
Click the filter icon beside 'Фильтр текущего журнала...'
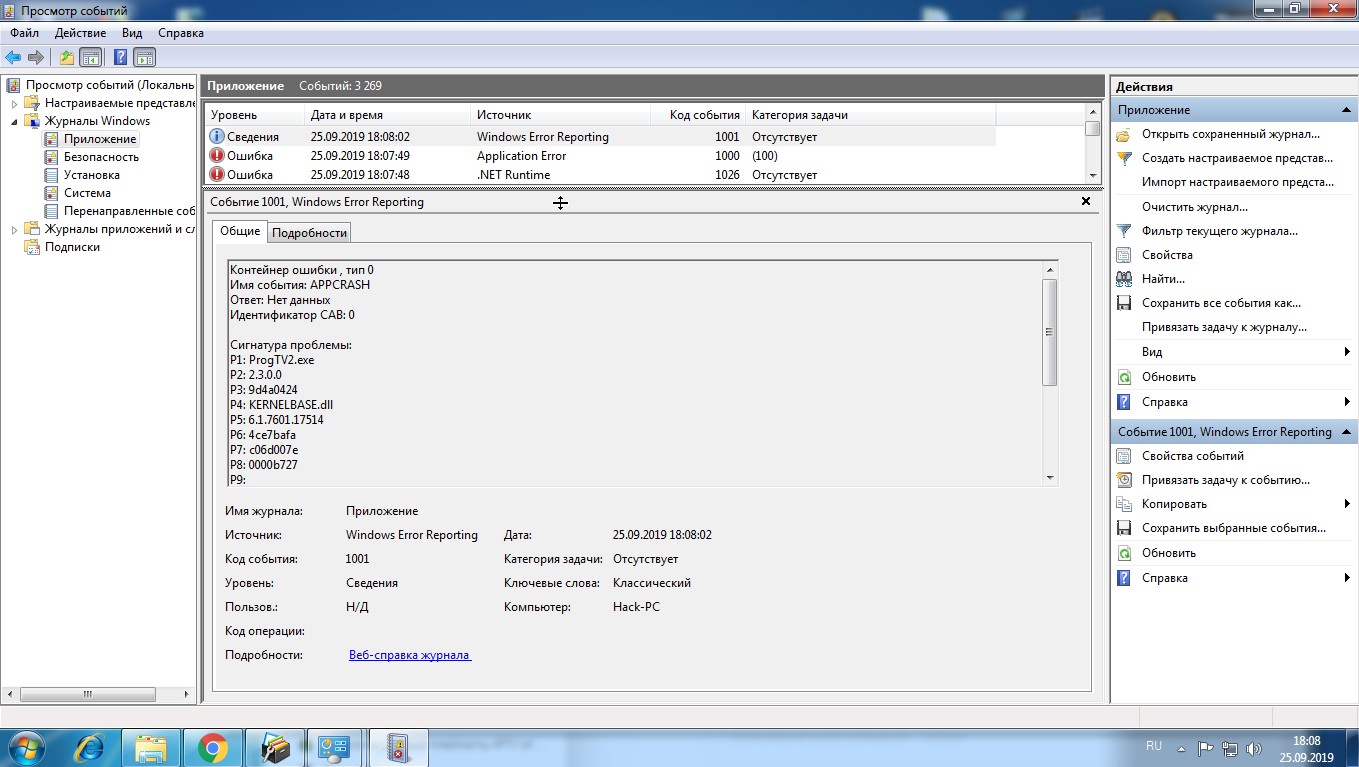pyautogui.click(x=1124, y=231)
